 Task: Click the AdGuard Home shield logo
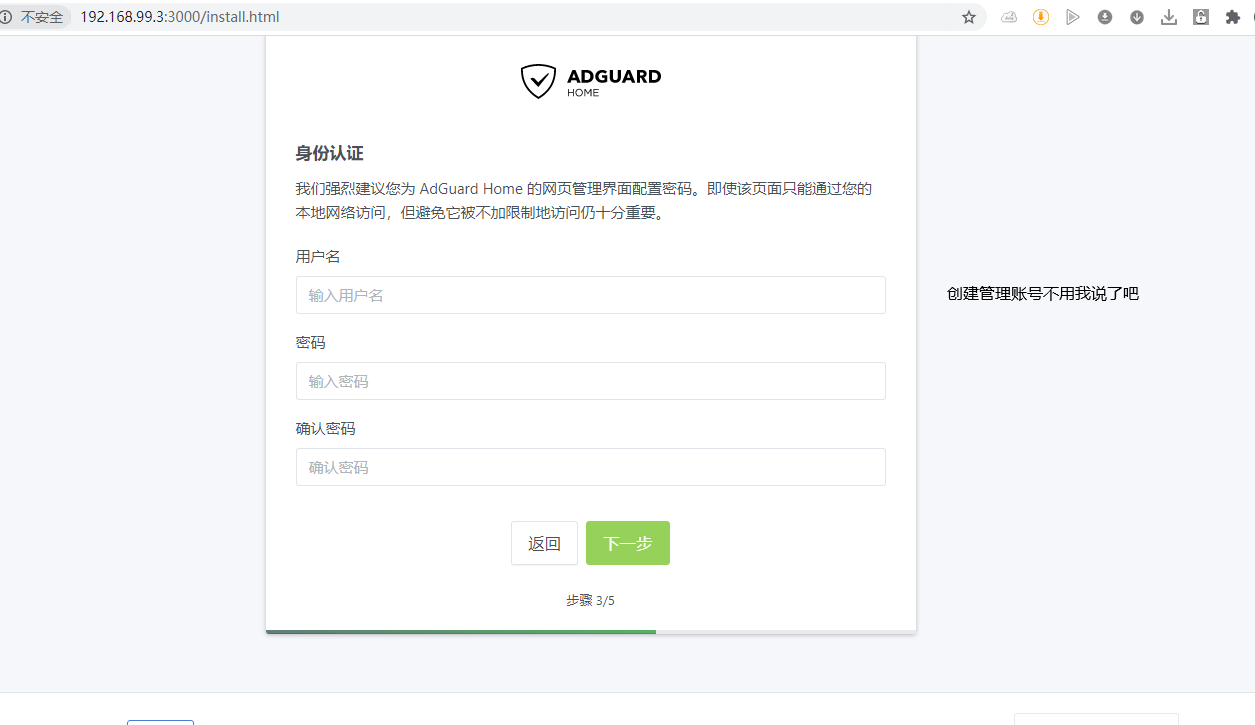pyautogui.click(x=538, y=81)
